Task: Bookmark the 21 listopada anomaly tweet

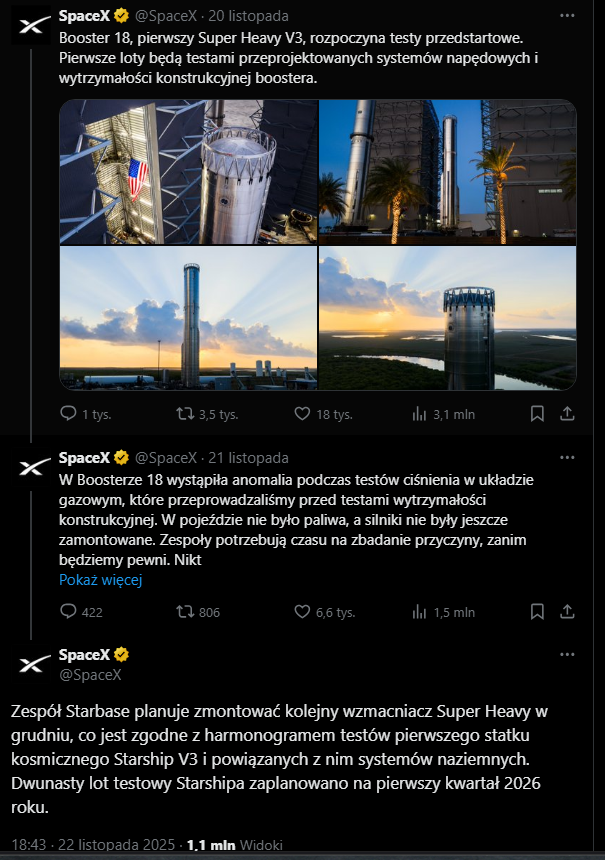Action: point(537,612)
